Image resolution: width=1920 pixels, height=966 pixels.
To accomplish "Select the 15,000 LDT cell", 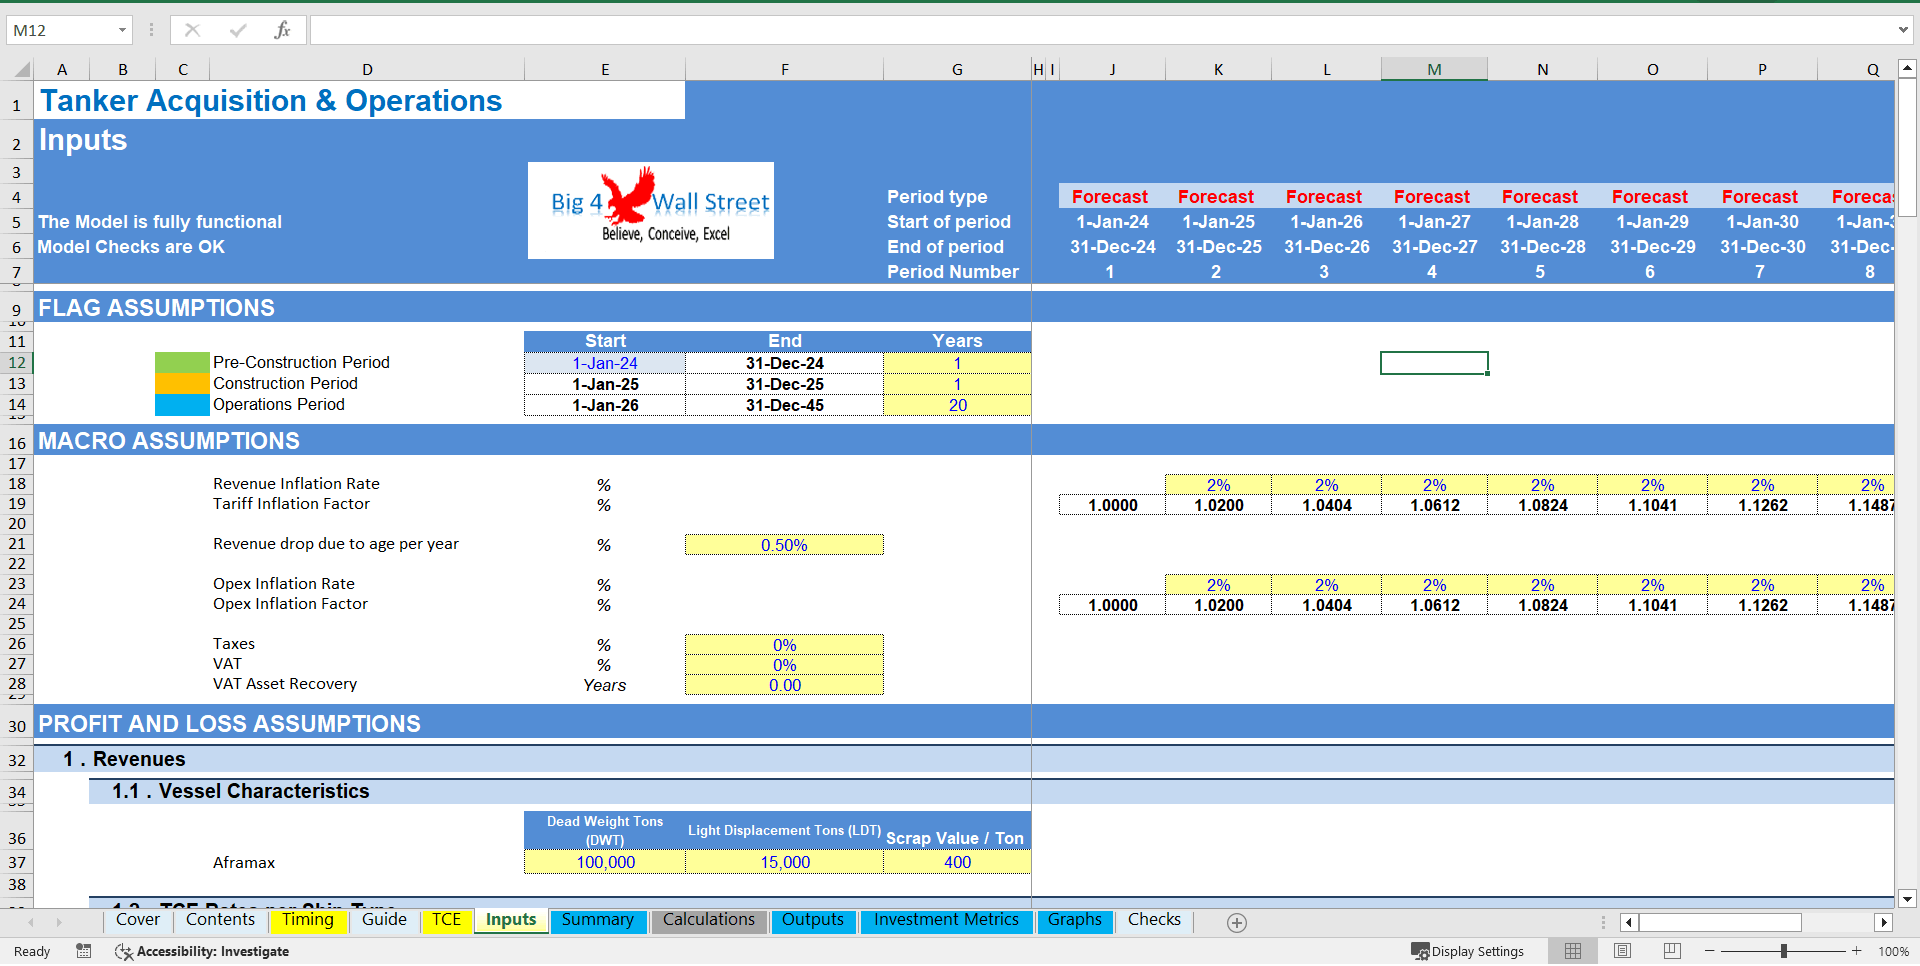I will tap(784, 862).
